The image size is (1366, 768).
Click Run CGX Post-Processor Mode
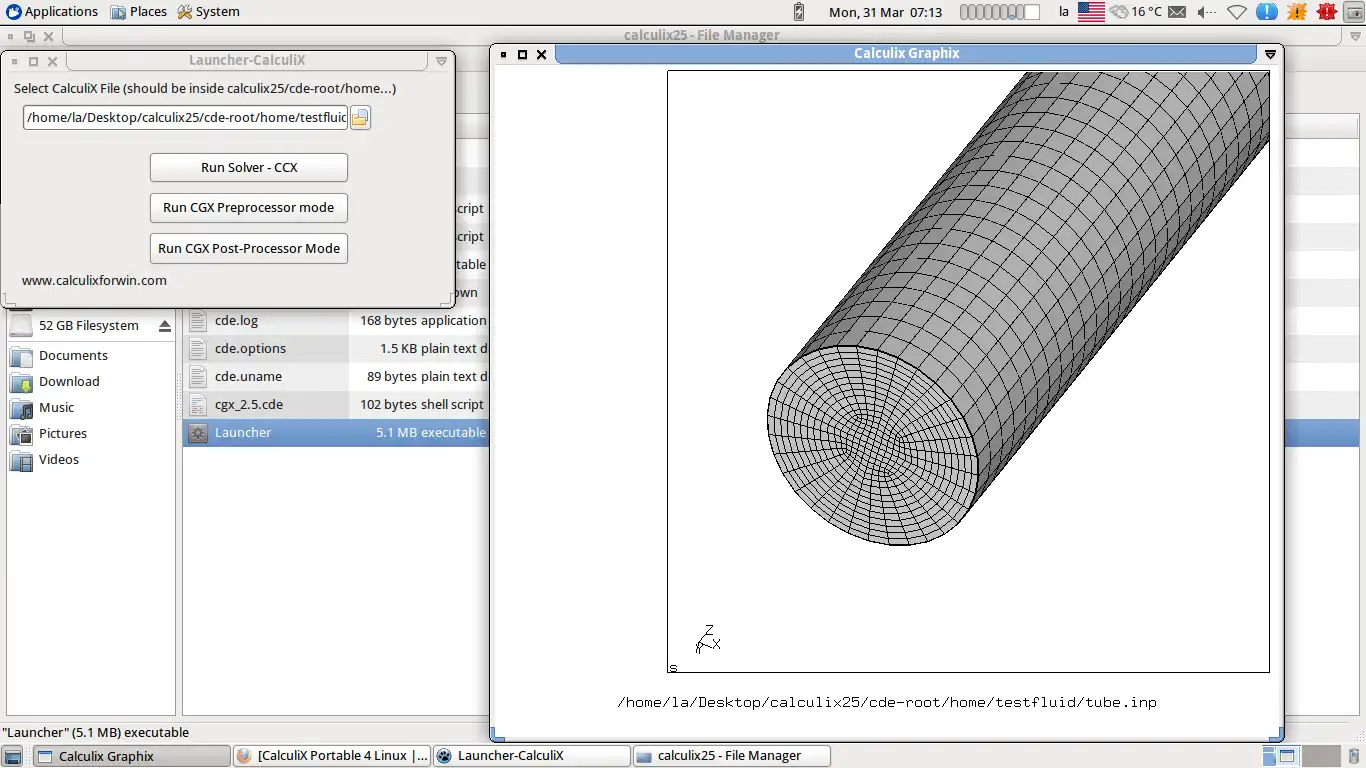[x=249, y=249]
